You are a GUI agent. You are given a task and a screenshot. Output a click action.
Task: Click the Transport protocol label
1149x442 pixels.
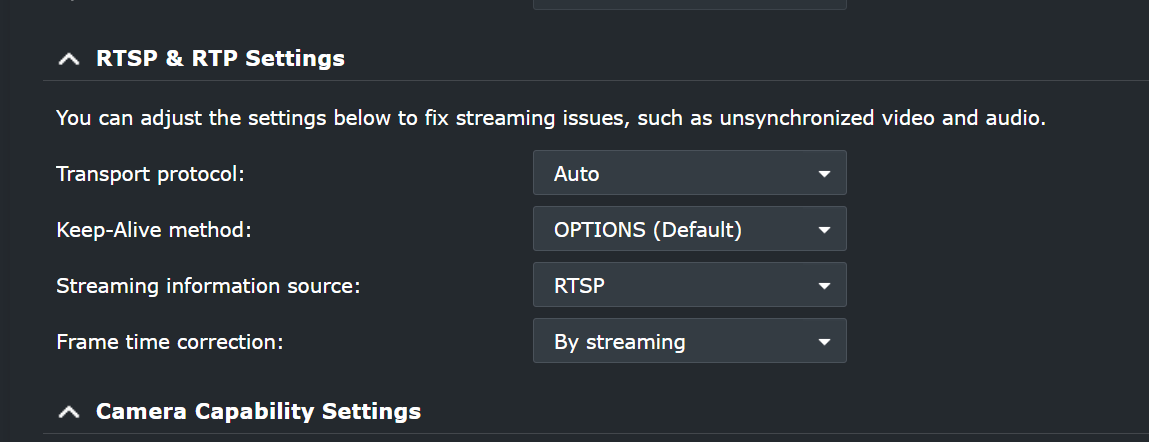150,173
